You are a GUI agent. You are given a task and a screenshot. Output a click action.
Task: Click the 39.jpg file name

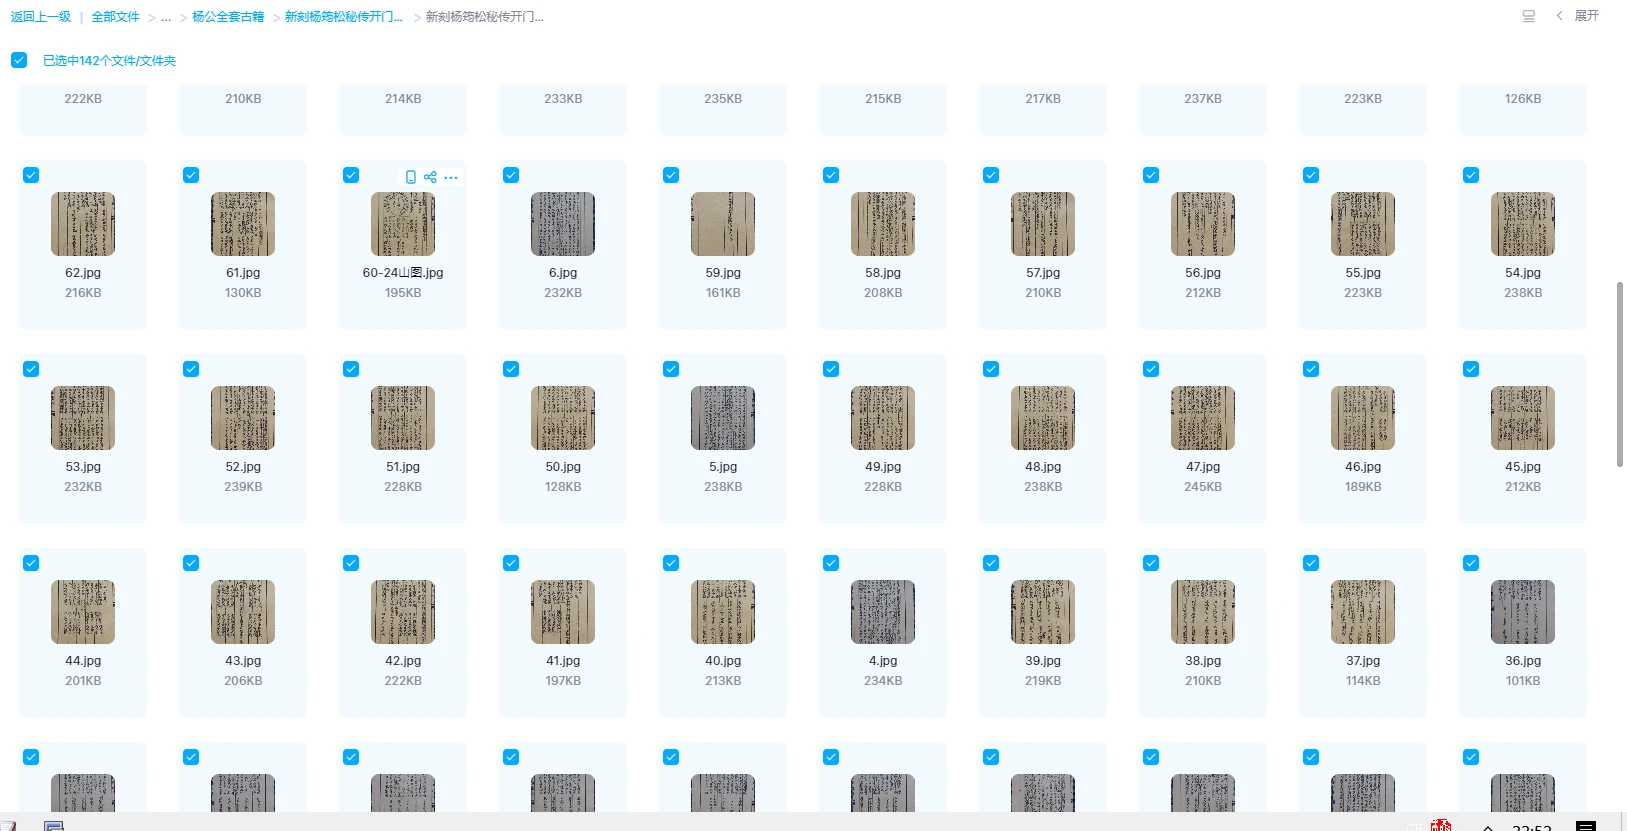[x=1043, y=661]
